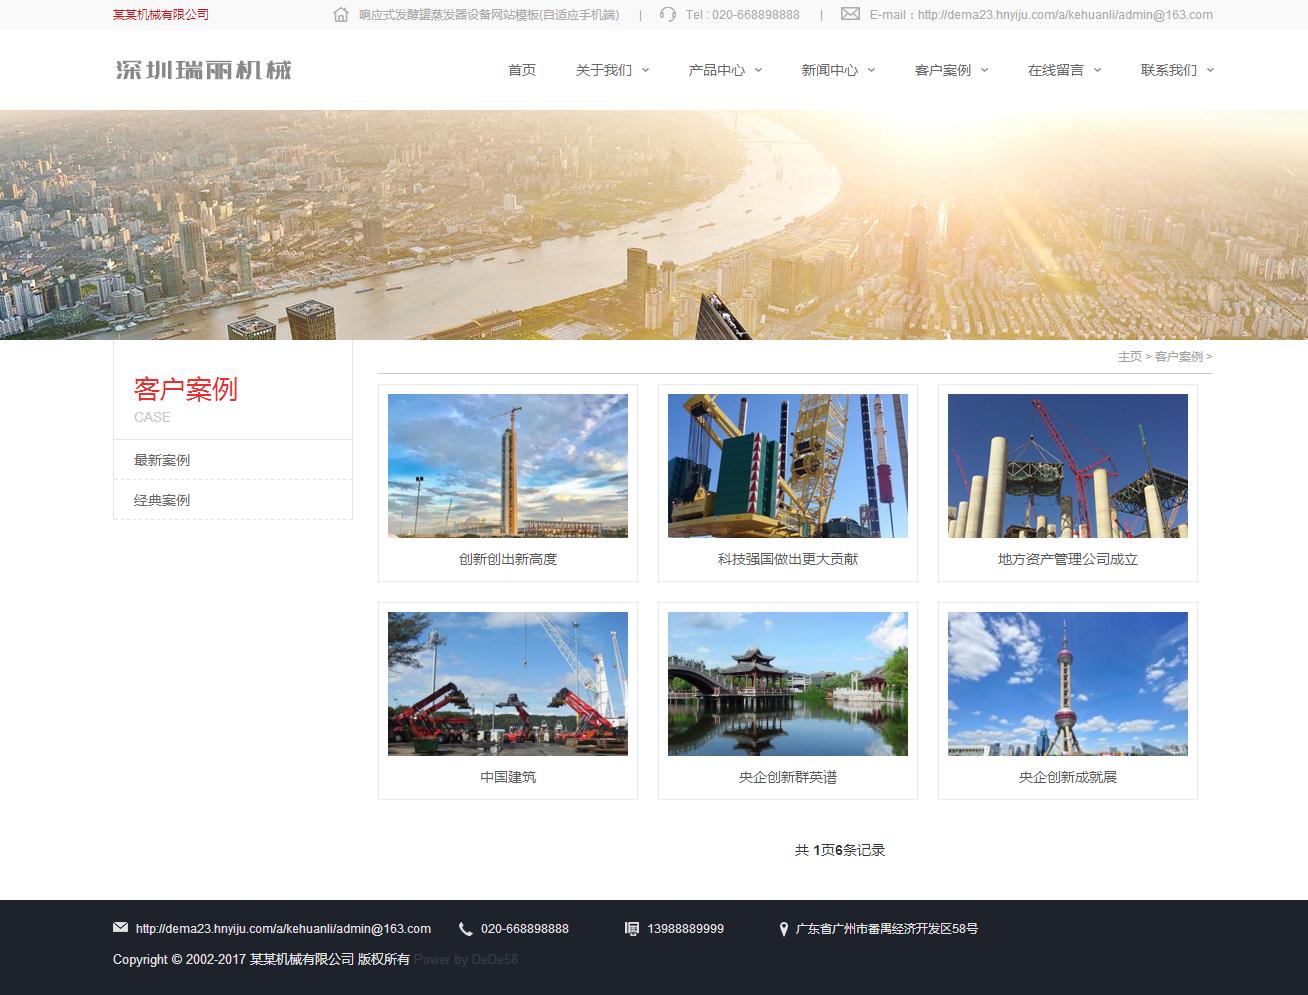
Task: Open the 首页 navigation item
Action: [522, 70]
